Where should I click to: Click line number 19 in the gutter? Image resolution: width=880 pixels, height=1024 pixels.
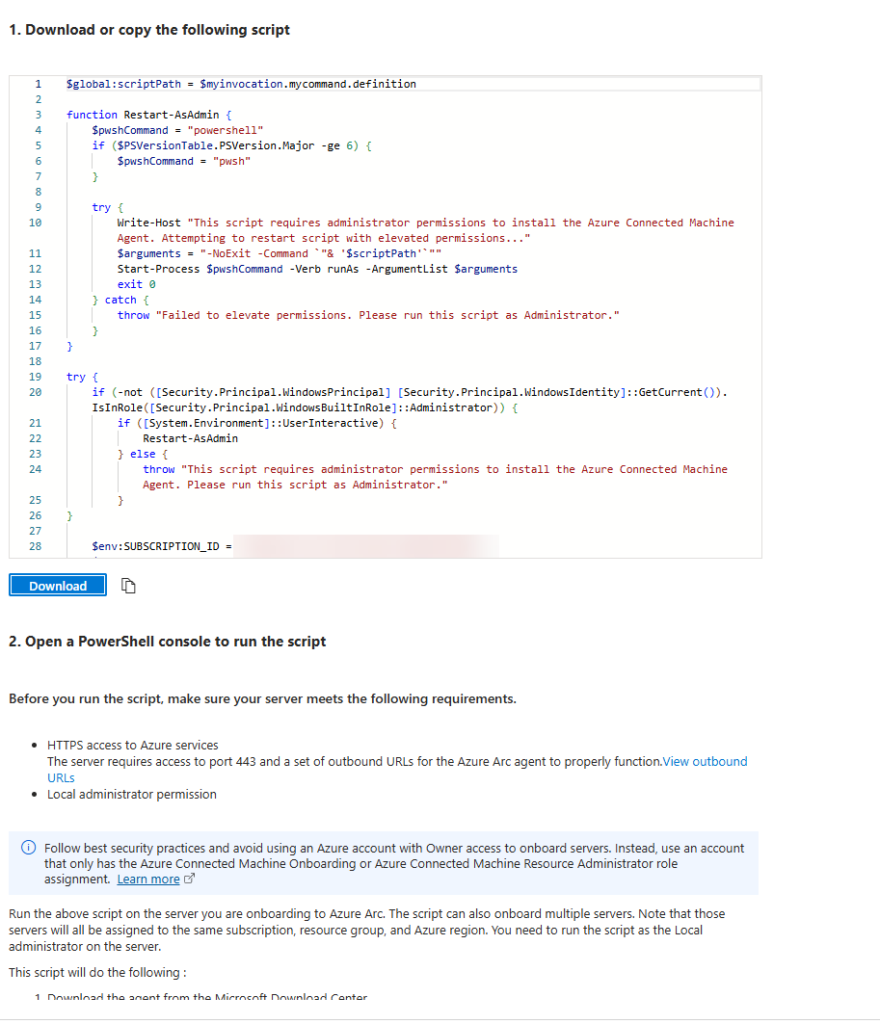pos(35,377)
